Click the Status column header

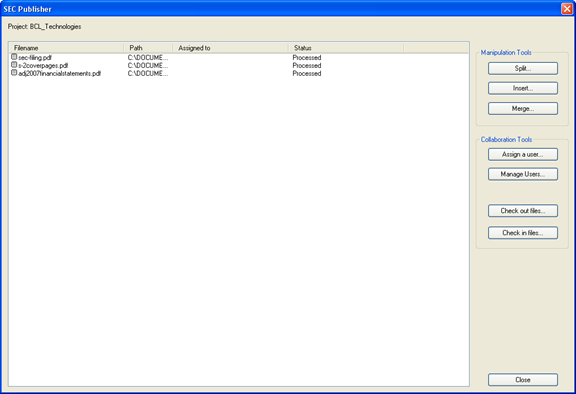click(x=346, y=48)
